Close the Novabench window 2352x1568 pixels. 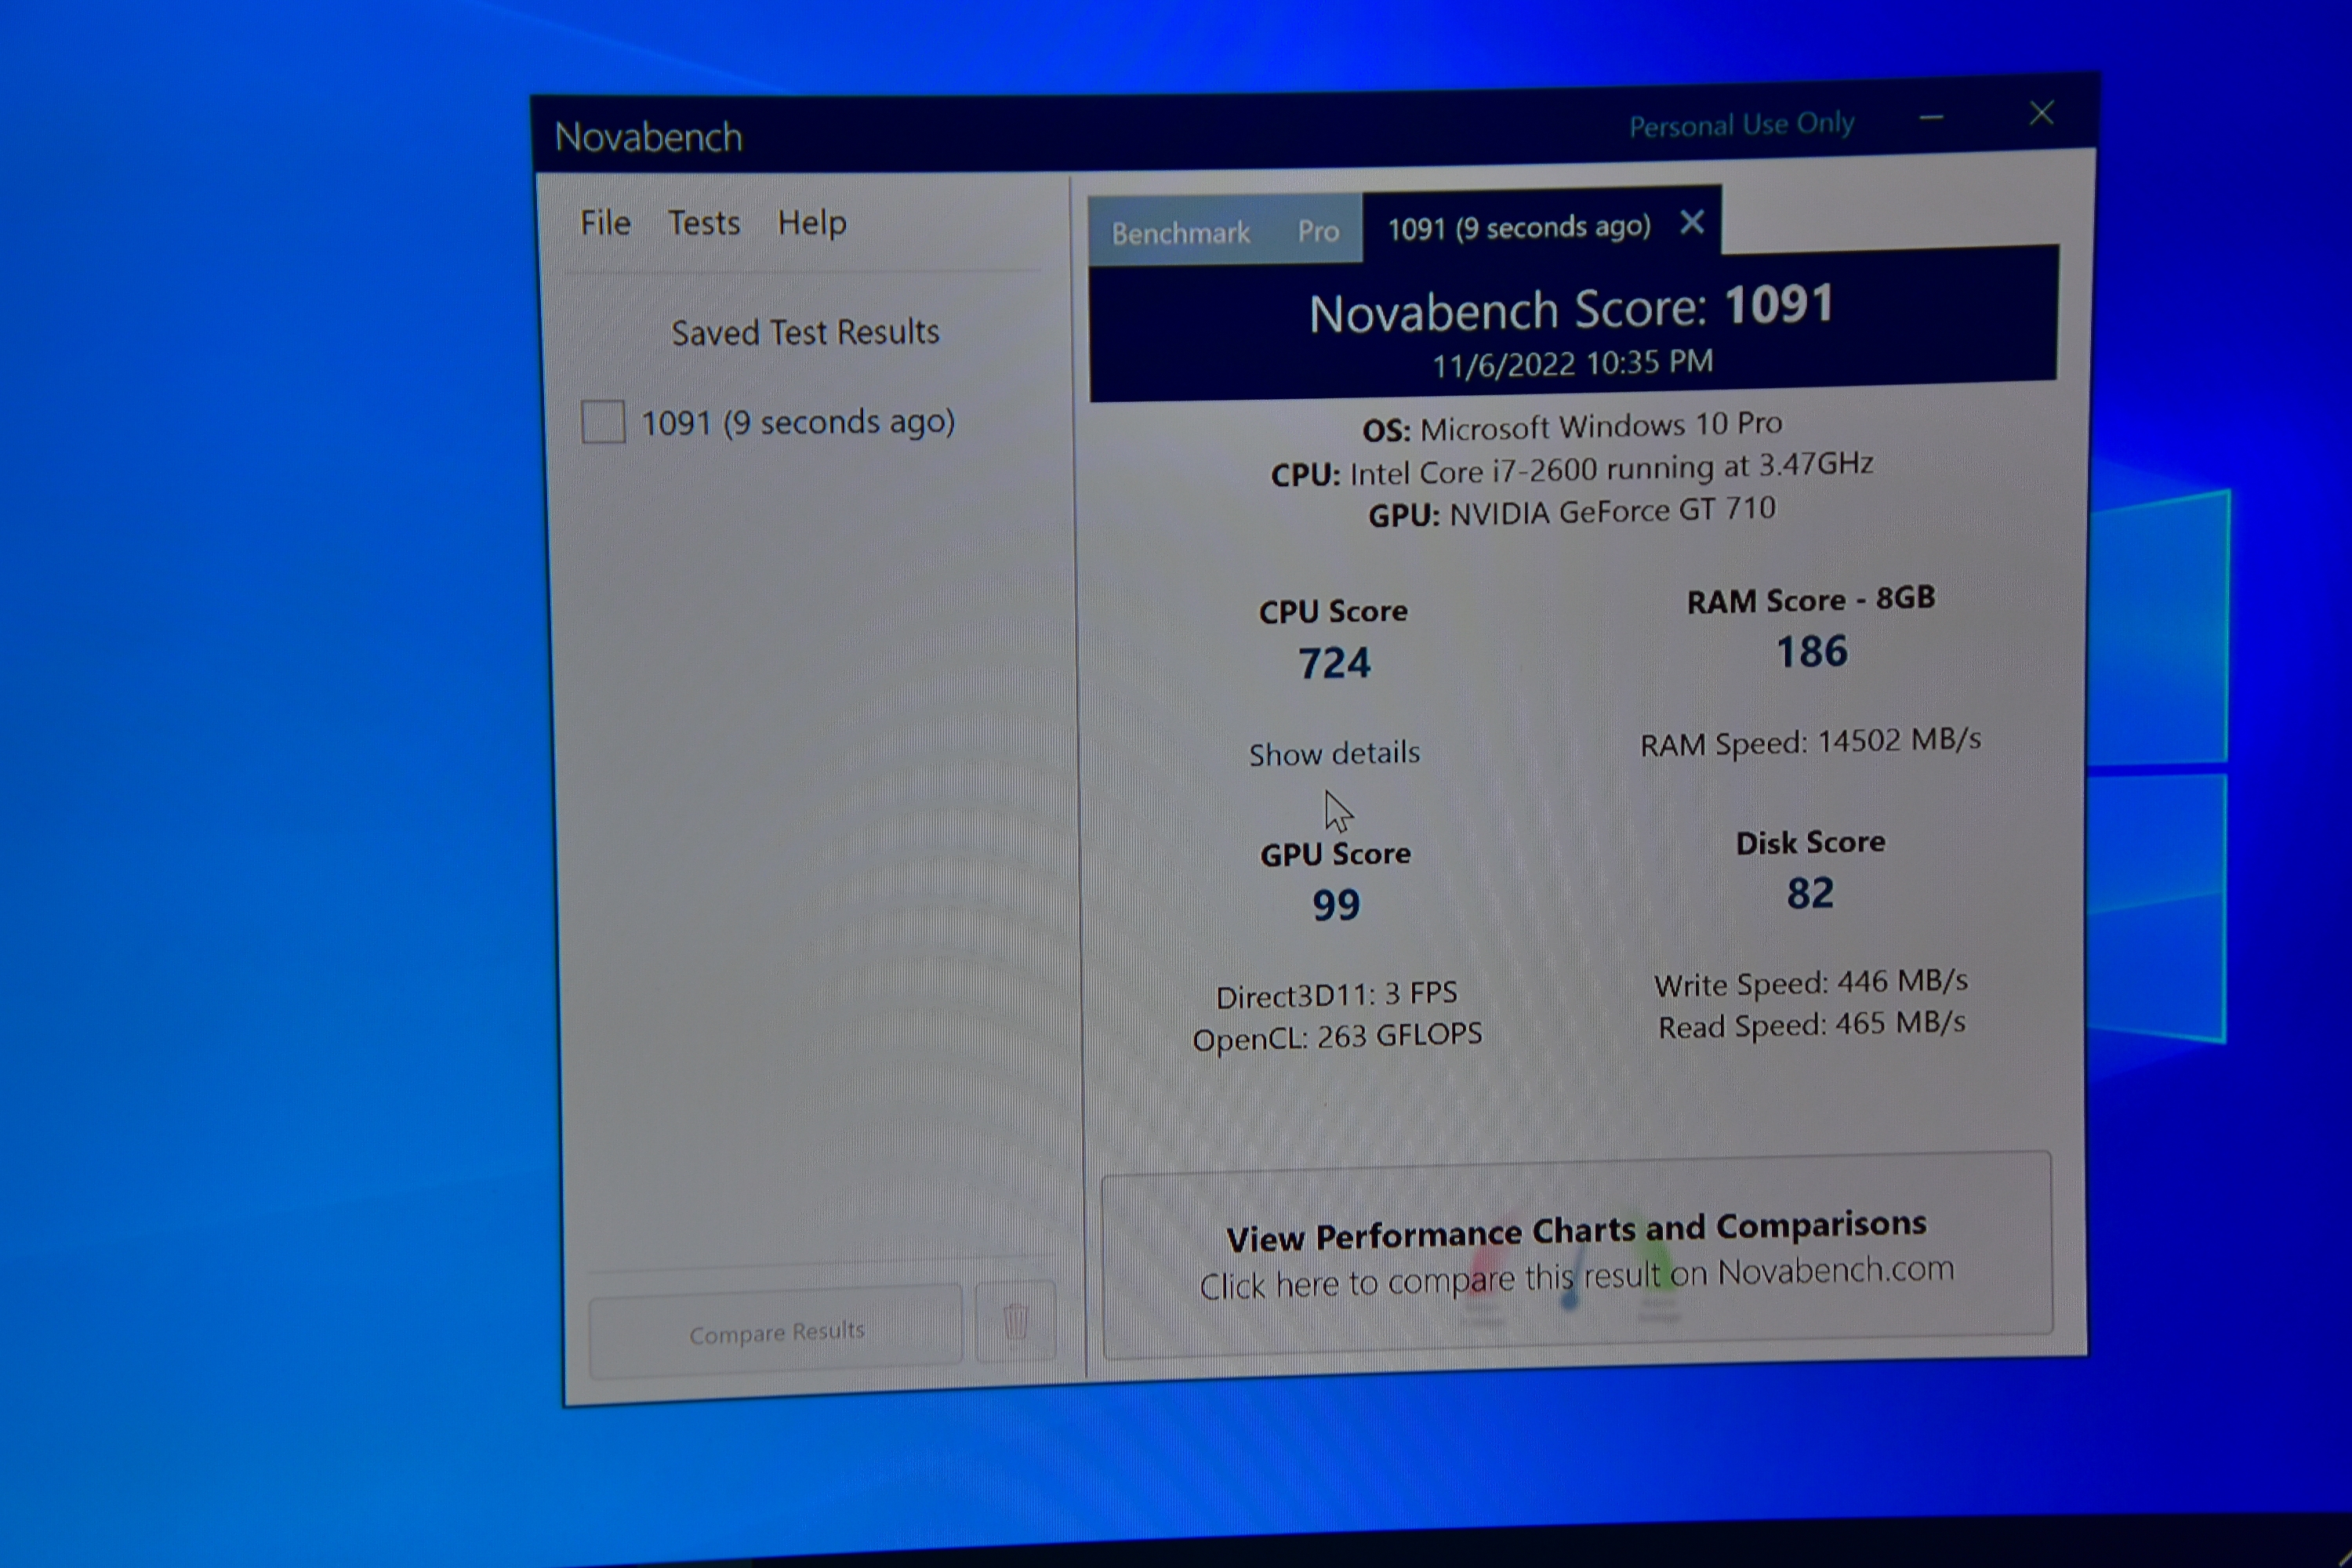pos(2041,113)
